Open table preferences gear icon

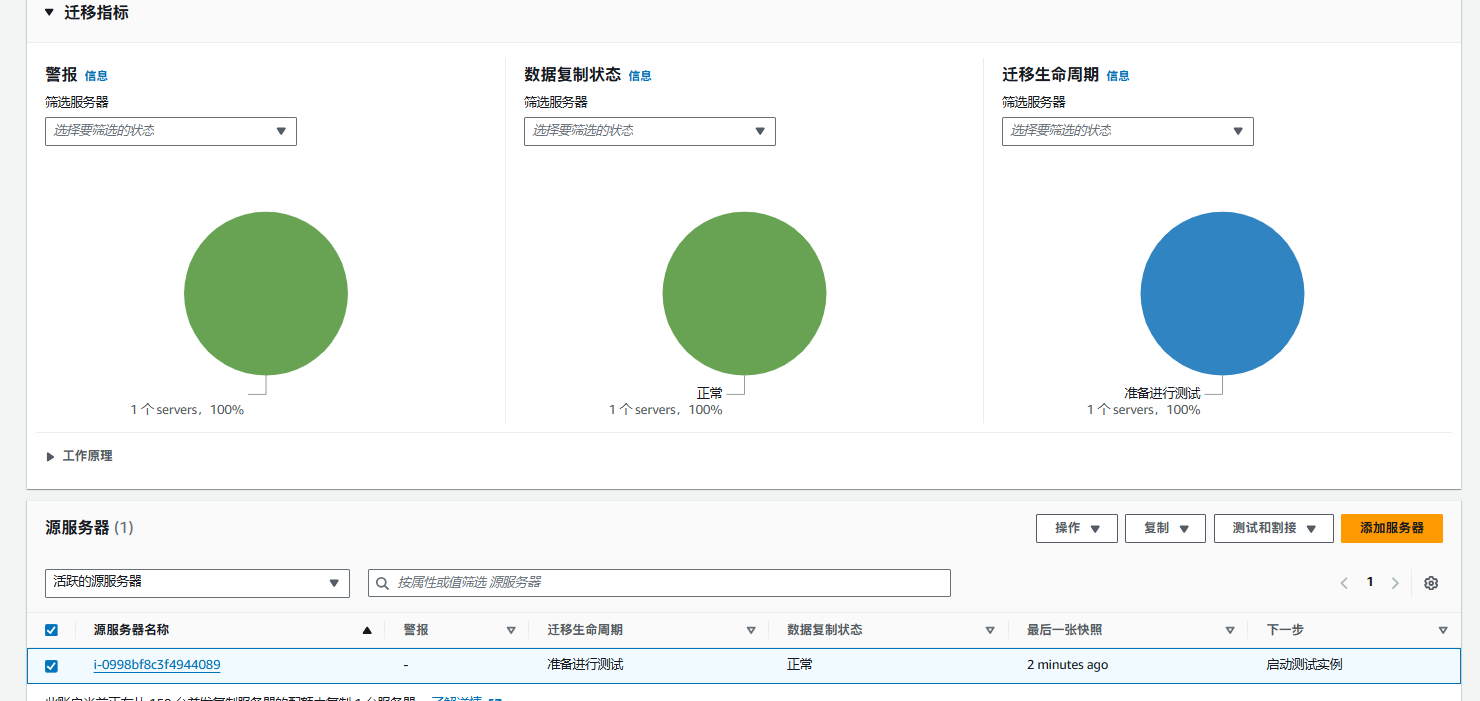coord(1431,583)
